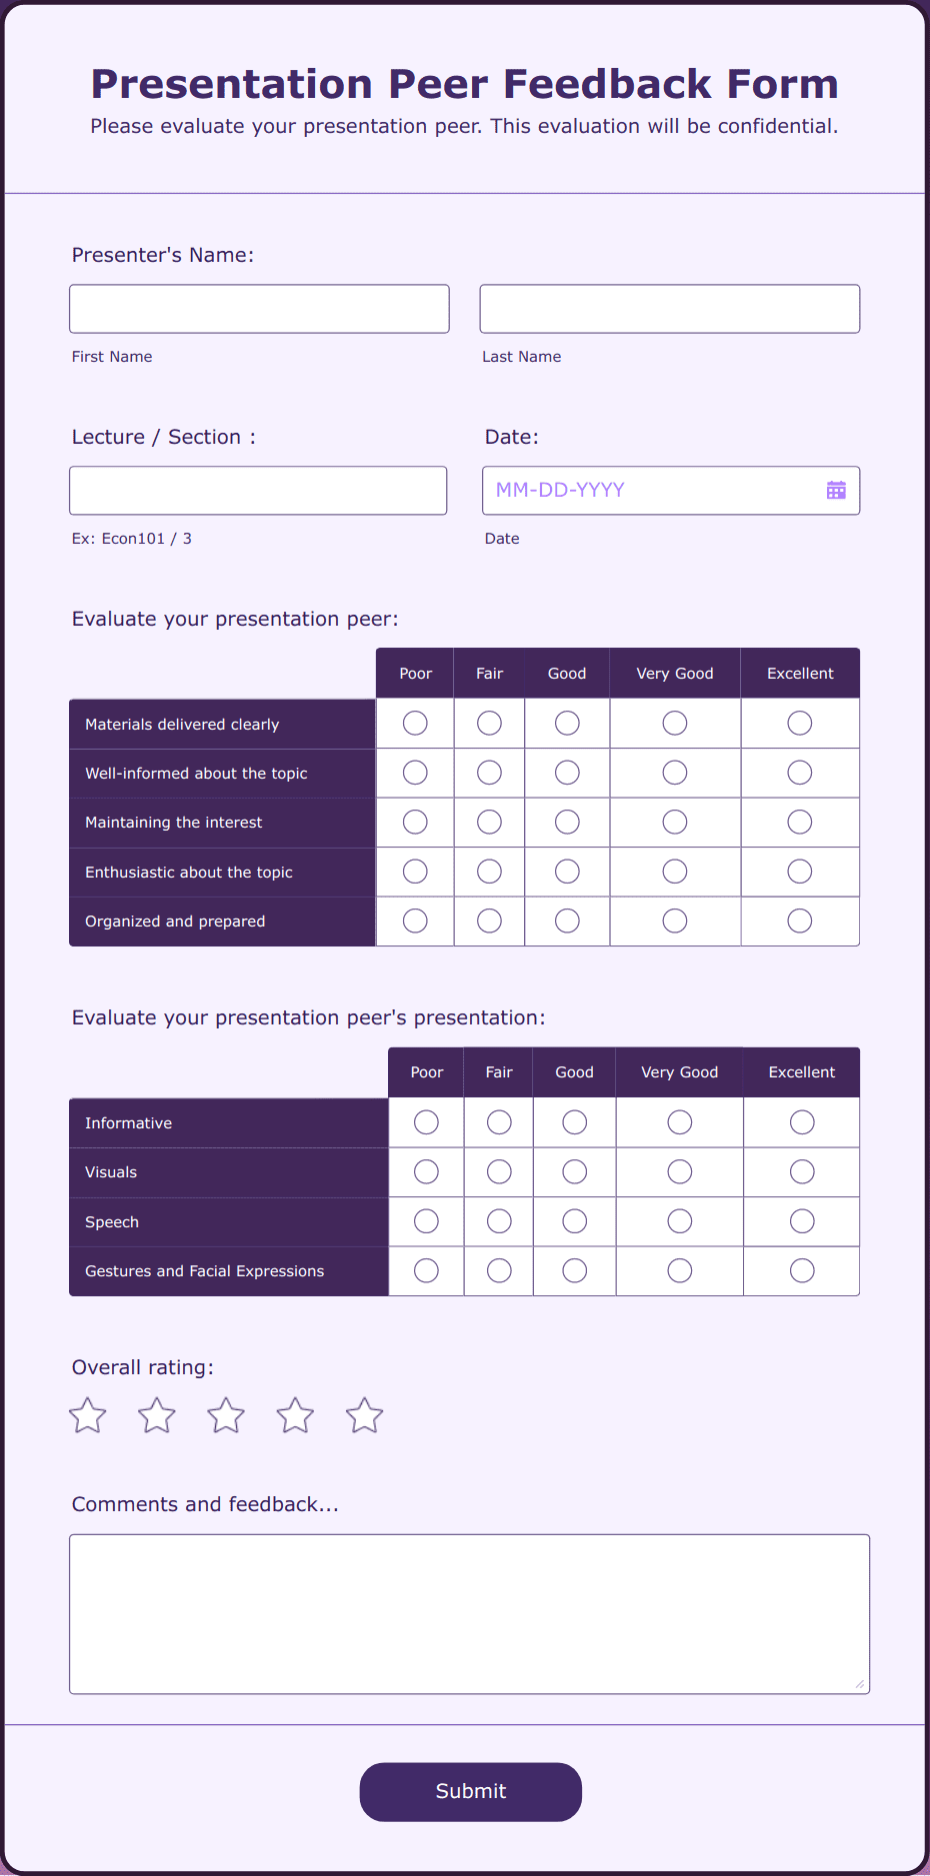
Task: Focus the Last Name field
Action: [x=669, y=308]
